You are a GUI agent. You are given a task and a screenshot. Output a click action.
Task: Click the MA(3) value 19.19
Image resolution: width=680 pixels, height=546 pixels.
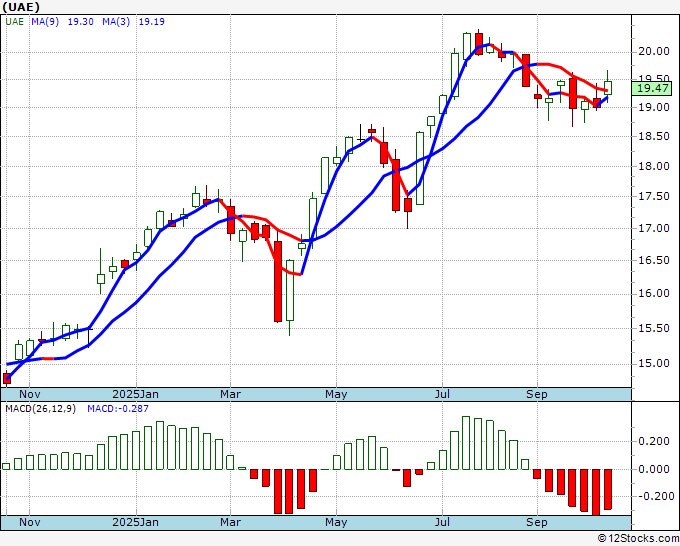pyautogui.click(x=152, y=22)
